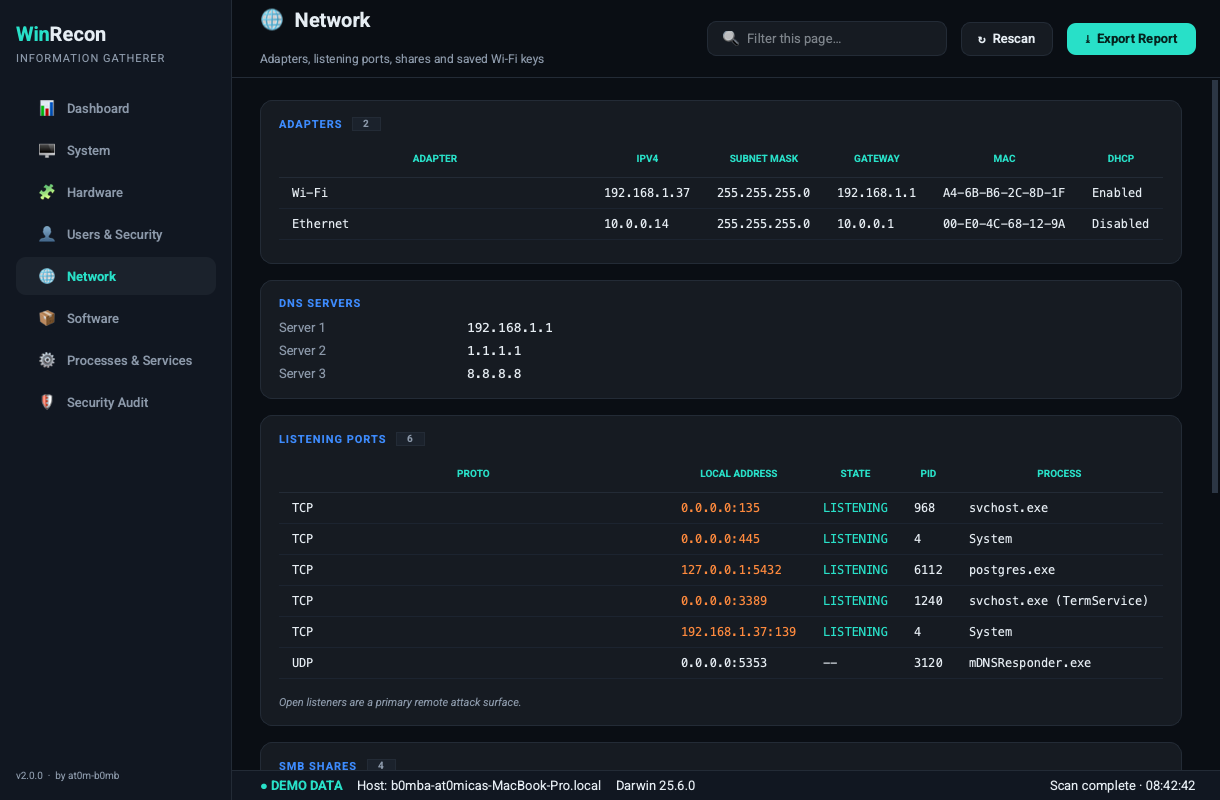Click IPv4 address 10.0.0.14
This screenshot has height=800, width=1220.
click(x=636, y=224)
